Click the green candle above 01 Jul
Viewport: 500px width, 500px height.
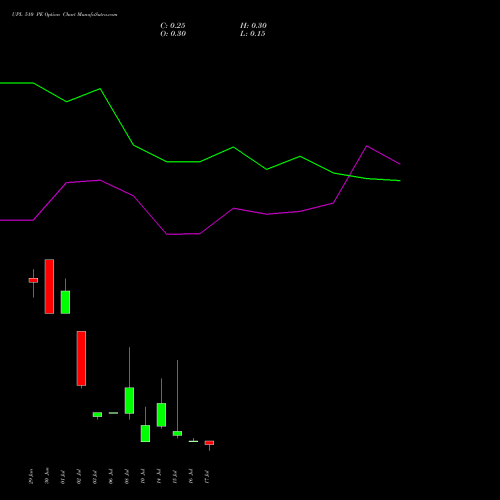(65, 302)
